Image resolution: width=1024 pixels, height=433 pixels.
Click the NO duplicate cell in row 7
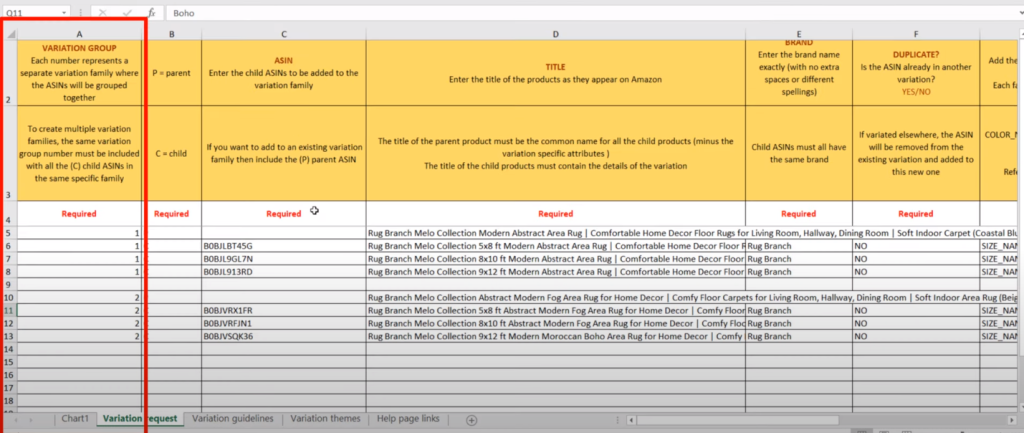pyautogui.click(x=916, y=259)
